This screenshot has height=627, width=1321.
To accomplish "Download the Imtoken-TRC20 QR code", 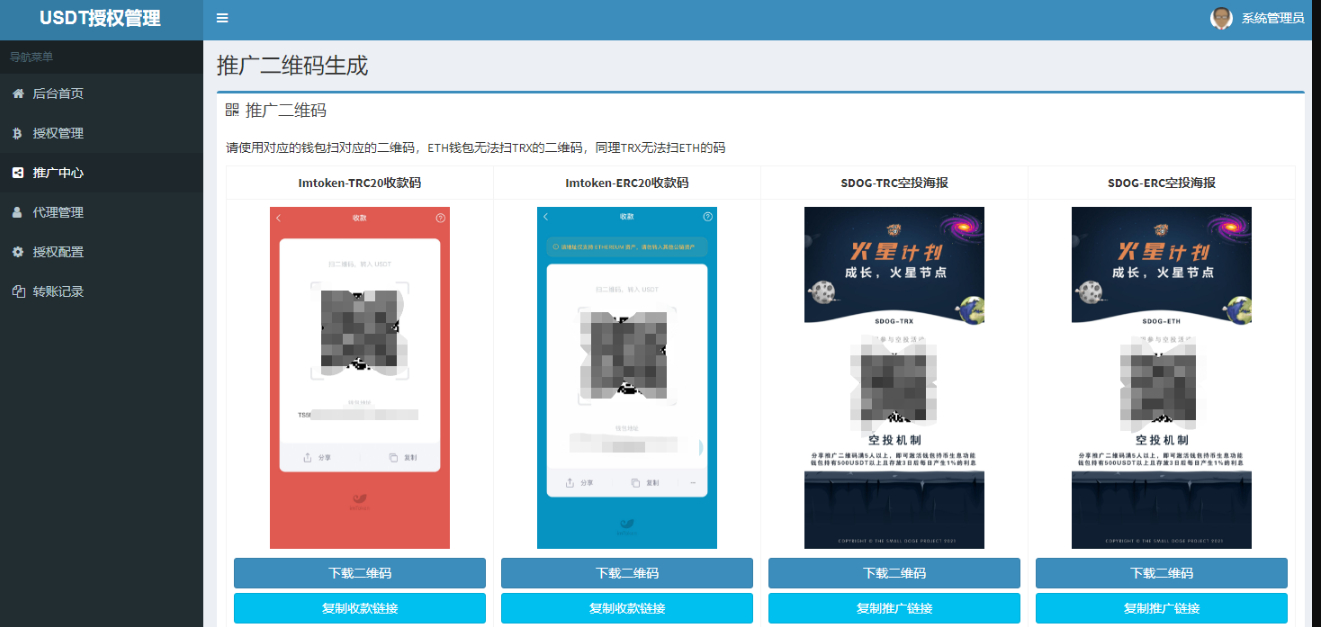I will [x=360, y=573].
